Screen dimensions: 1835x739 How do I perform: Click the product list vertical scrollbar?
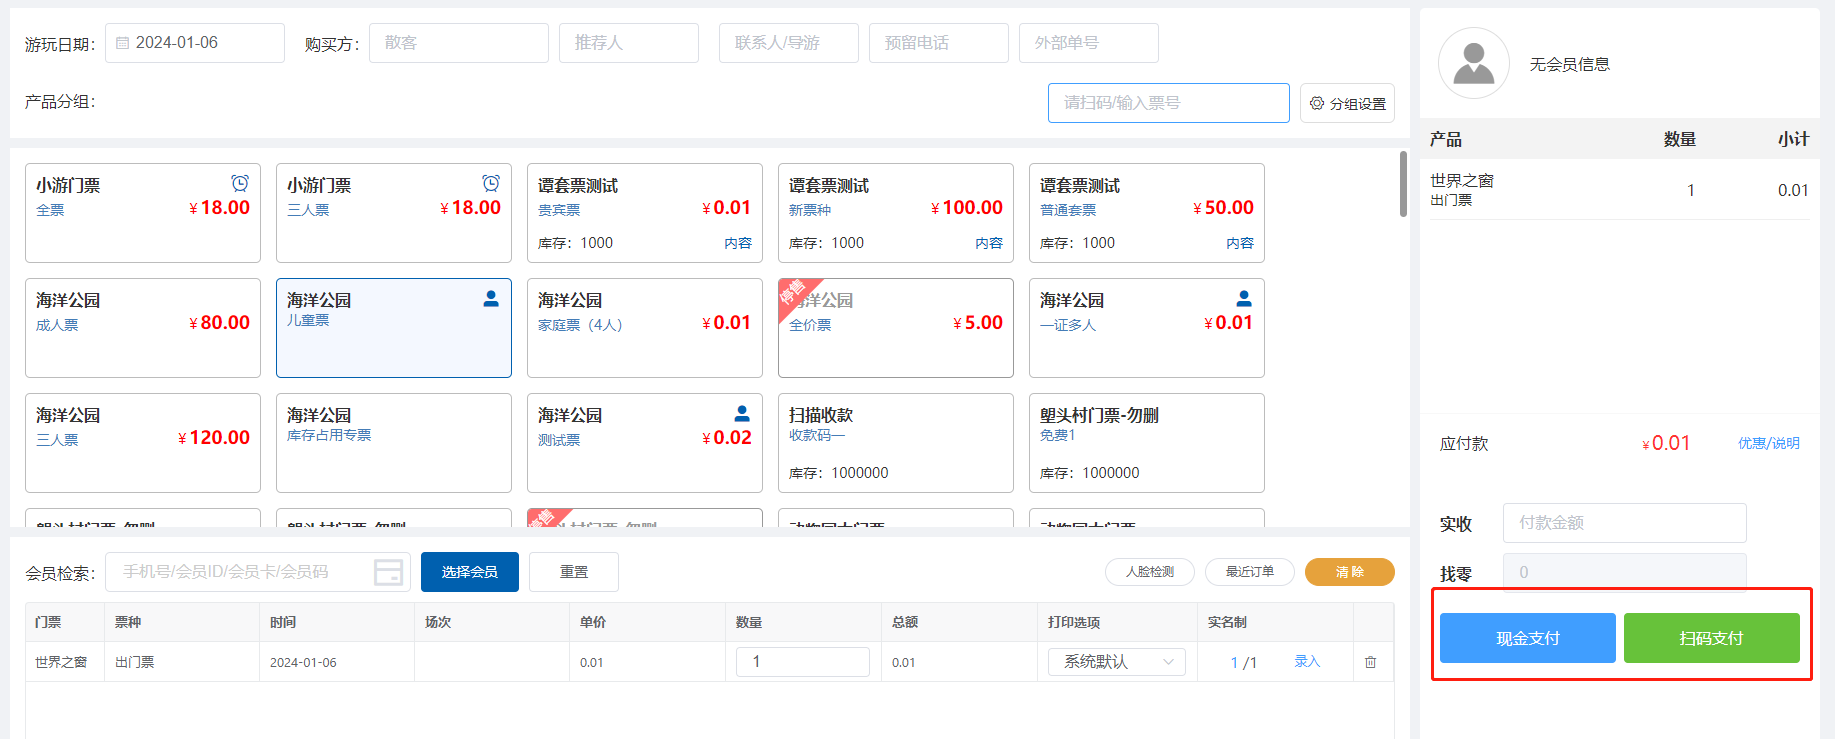tap(1403, 184)
